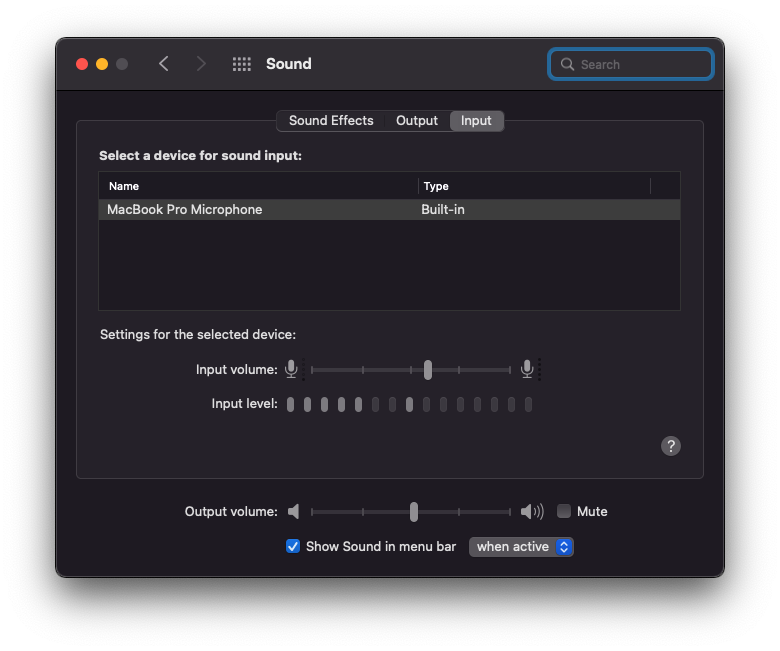Click the quiet output volume speaker icon

[x=294, y=511]
